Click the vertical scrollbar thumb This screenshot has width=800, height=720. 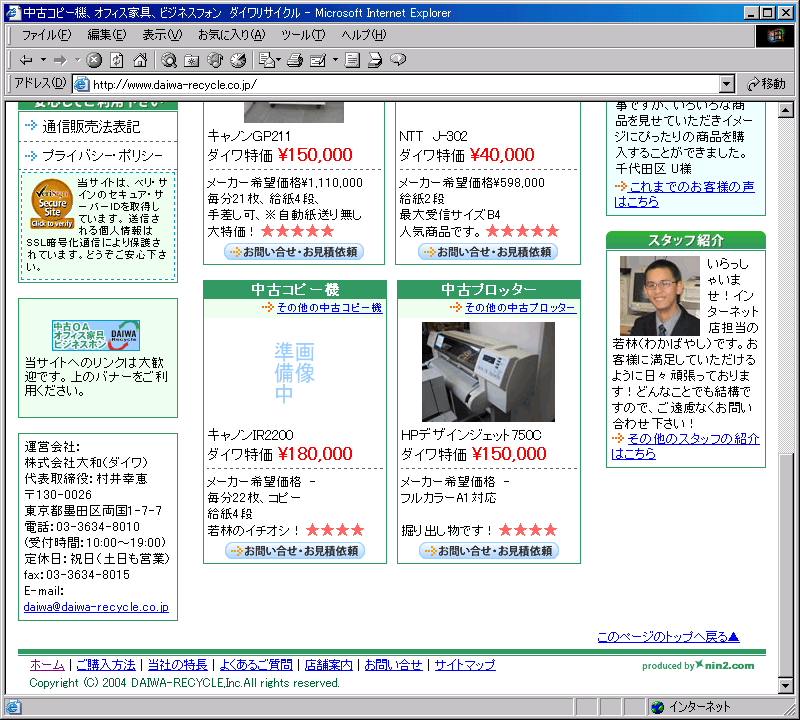click(786, 565)
